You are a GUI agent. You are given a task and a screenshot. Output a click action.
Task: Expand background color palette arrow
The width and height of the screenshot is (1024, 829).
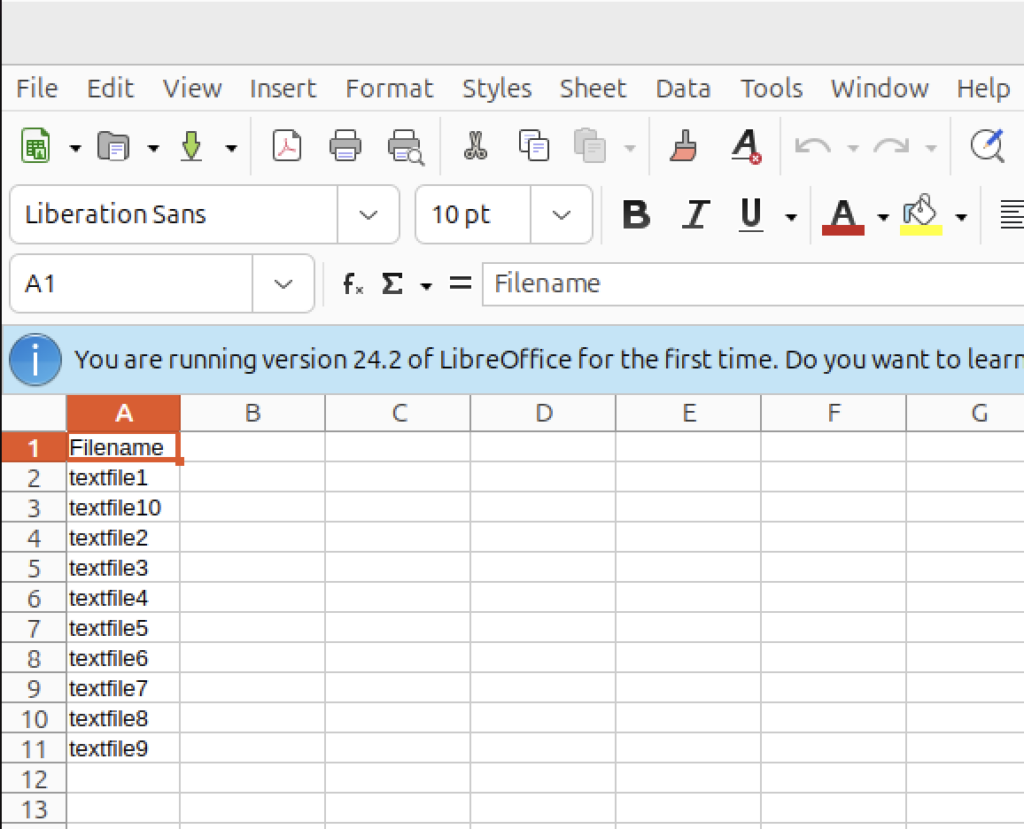[961, 217]
